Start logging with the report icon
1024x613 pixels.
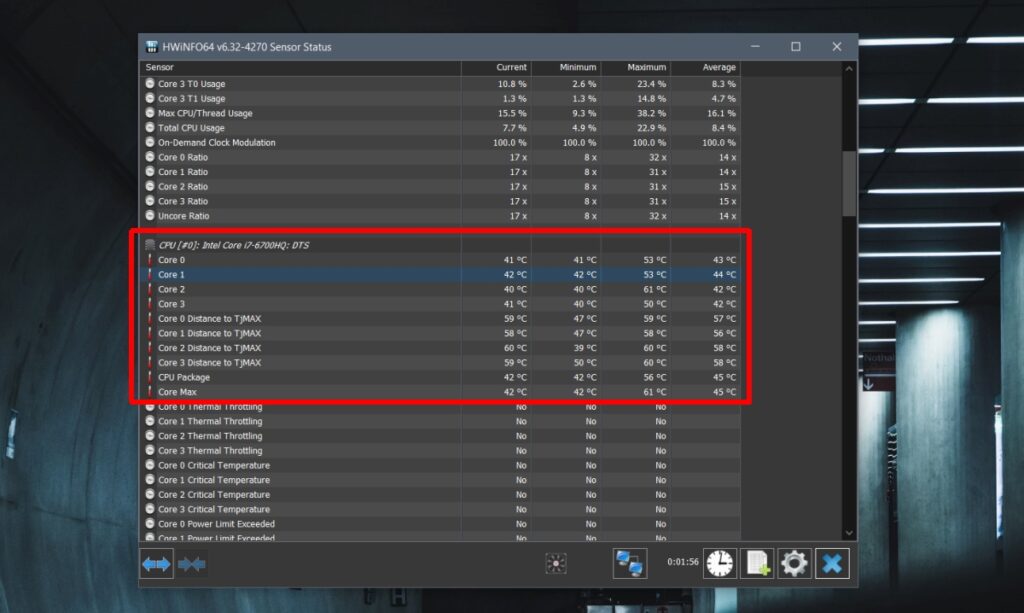coord(757,563)
